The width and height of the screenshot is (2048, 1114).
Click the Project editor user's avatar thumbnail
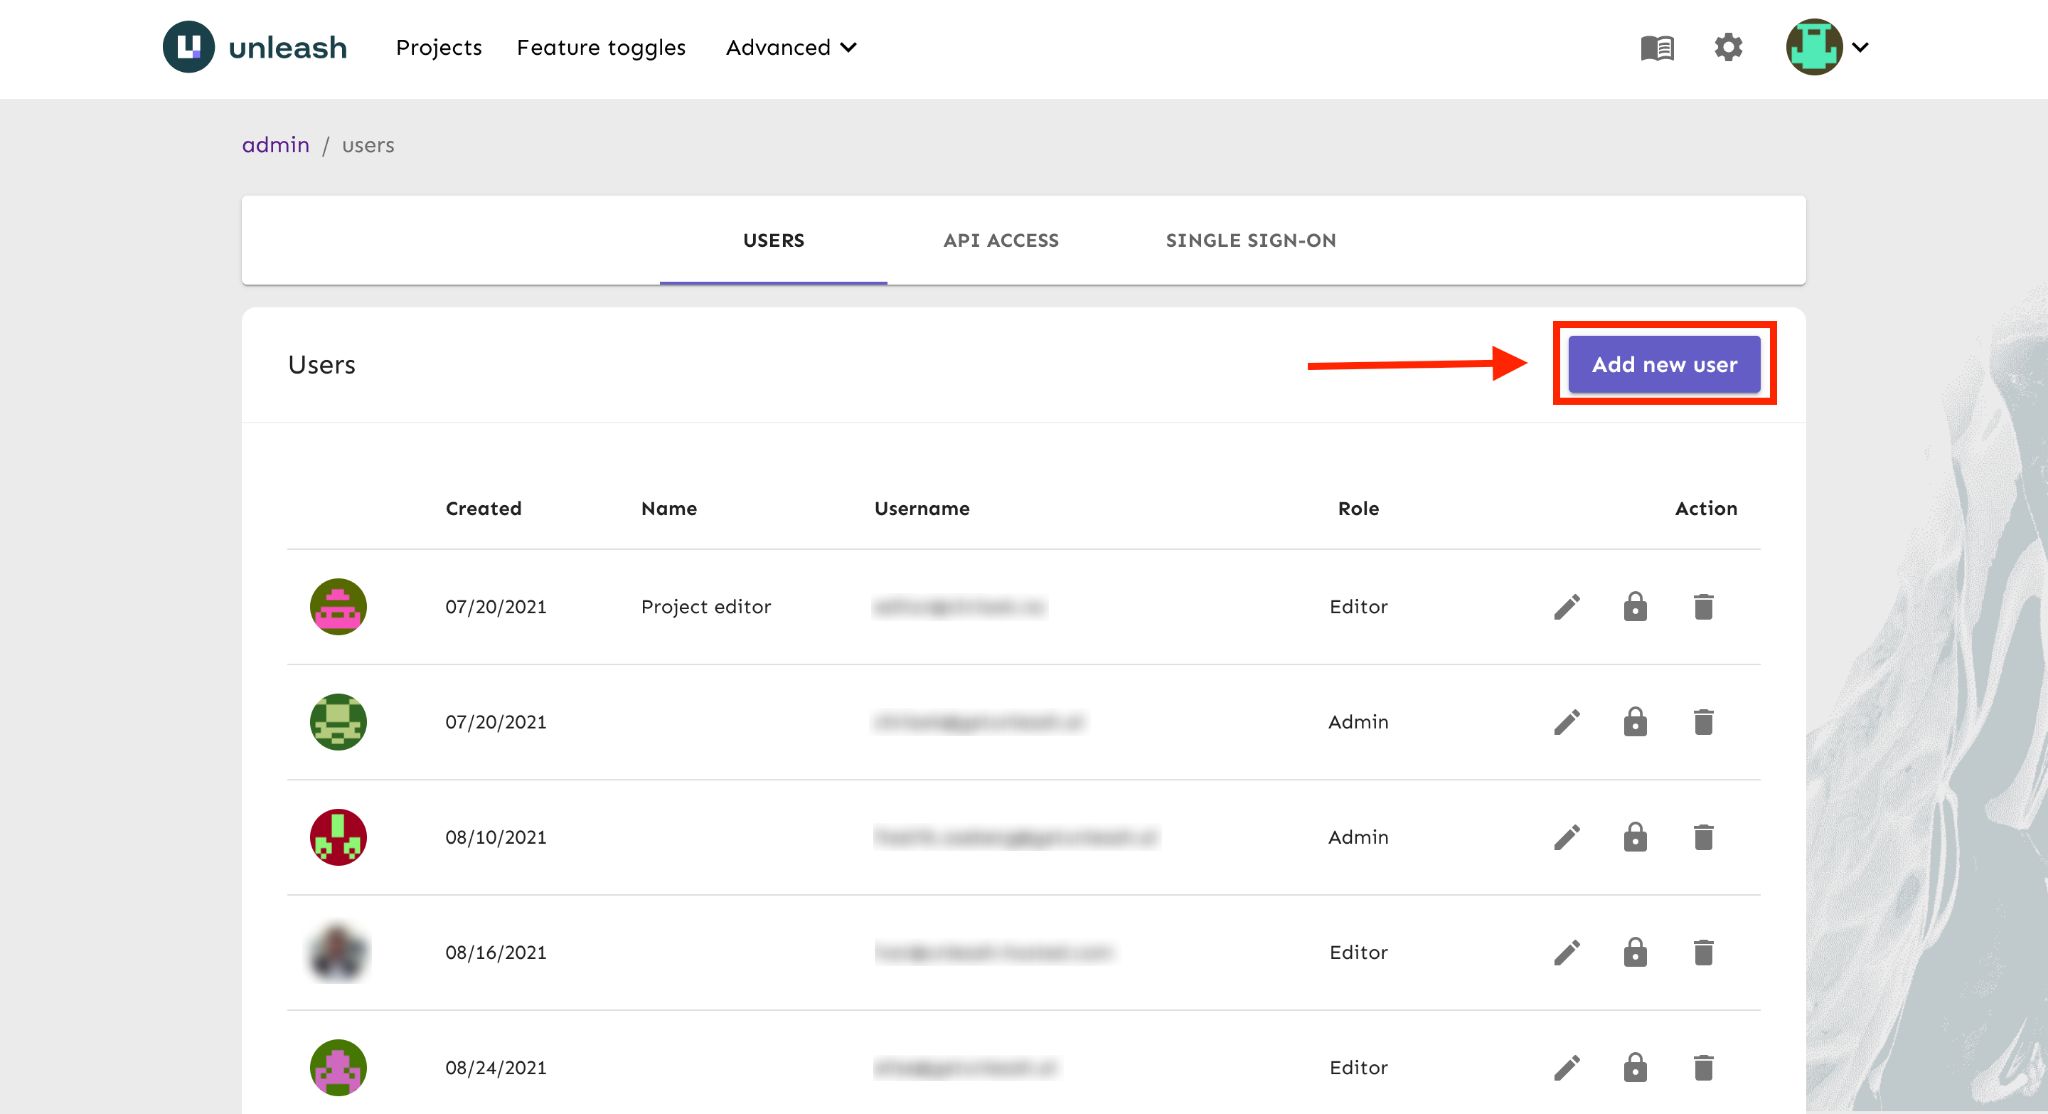click(338, 607)
